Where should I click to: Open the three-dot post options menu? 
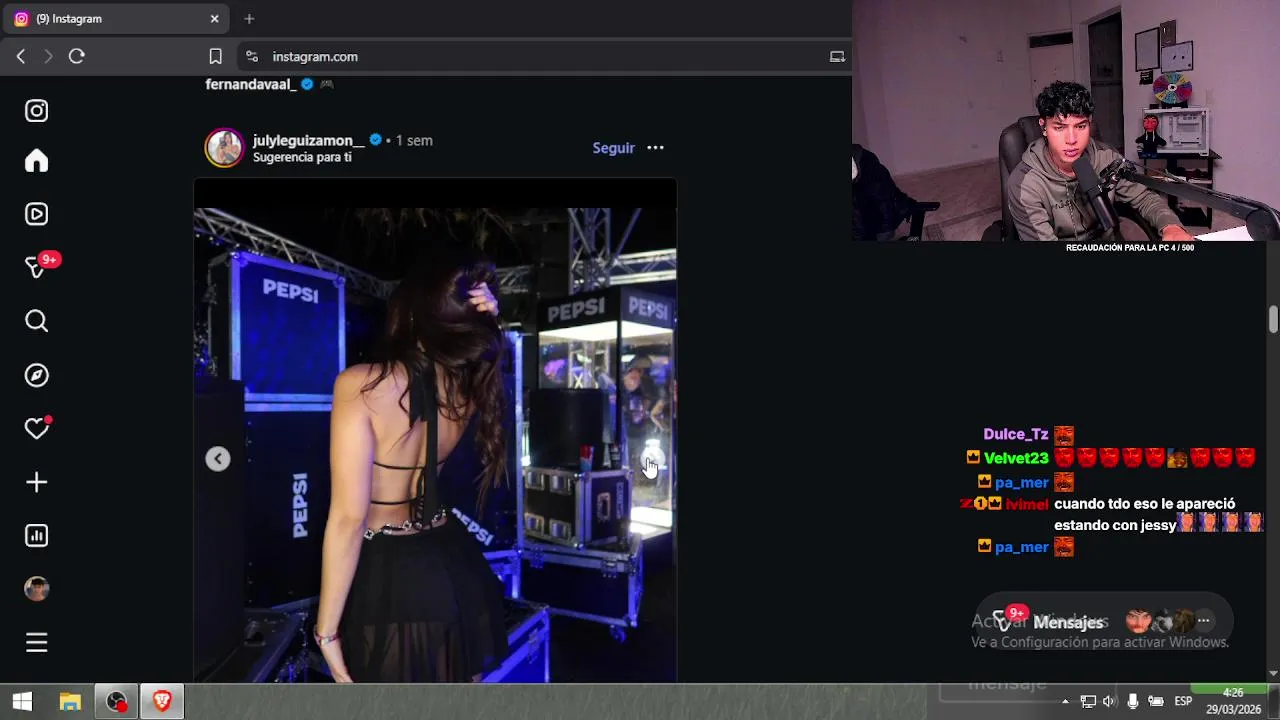coord(655,148)
